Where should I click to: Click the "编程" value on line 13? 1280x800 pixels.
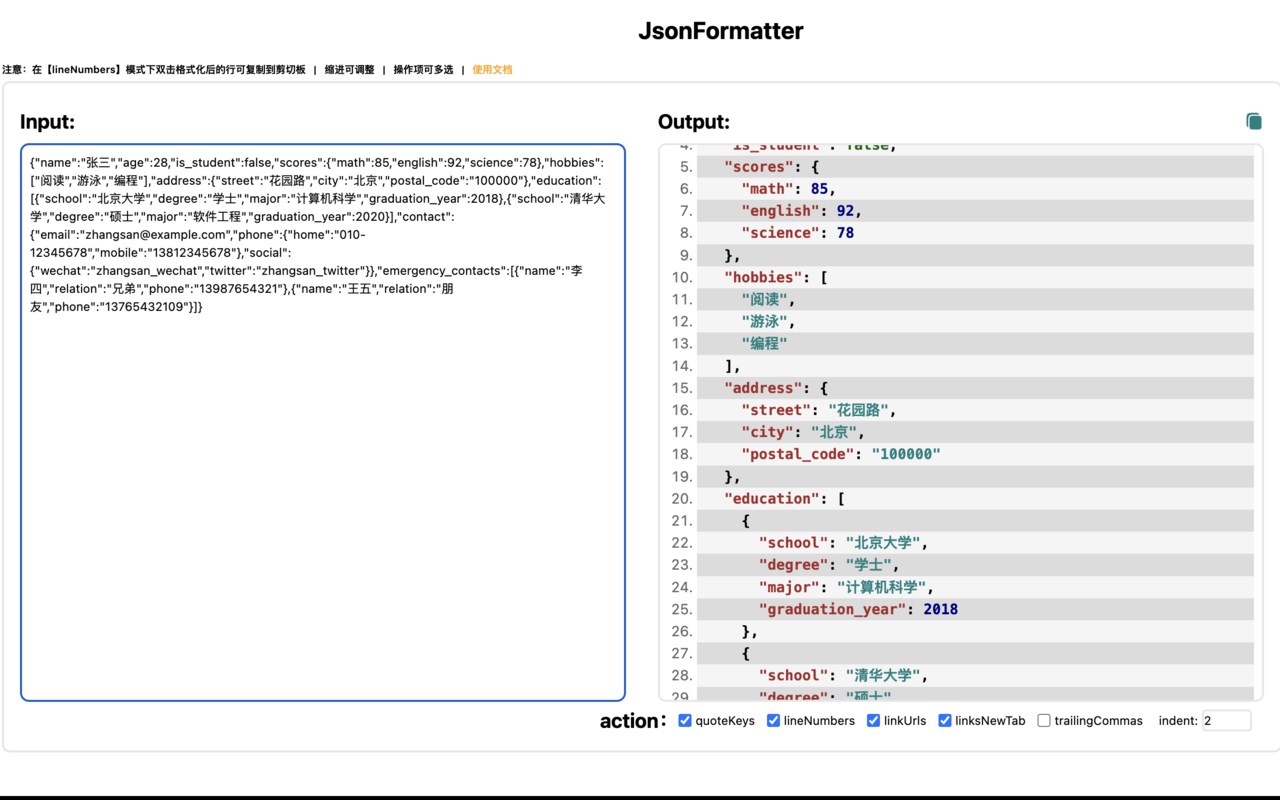764,343
